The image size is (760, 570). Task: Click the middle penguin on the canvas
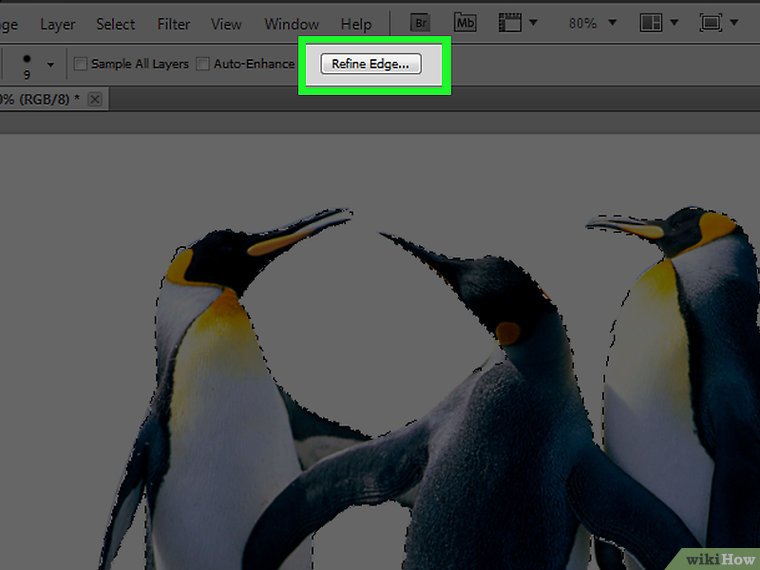(500, 420)
